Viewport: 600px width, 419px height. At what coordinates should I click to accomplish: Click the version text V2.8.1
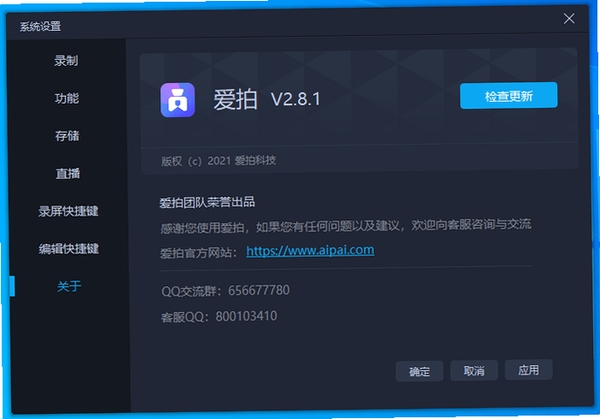[x=295, y=99]
